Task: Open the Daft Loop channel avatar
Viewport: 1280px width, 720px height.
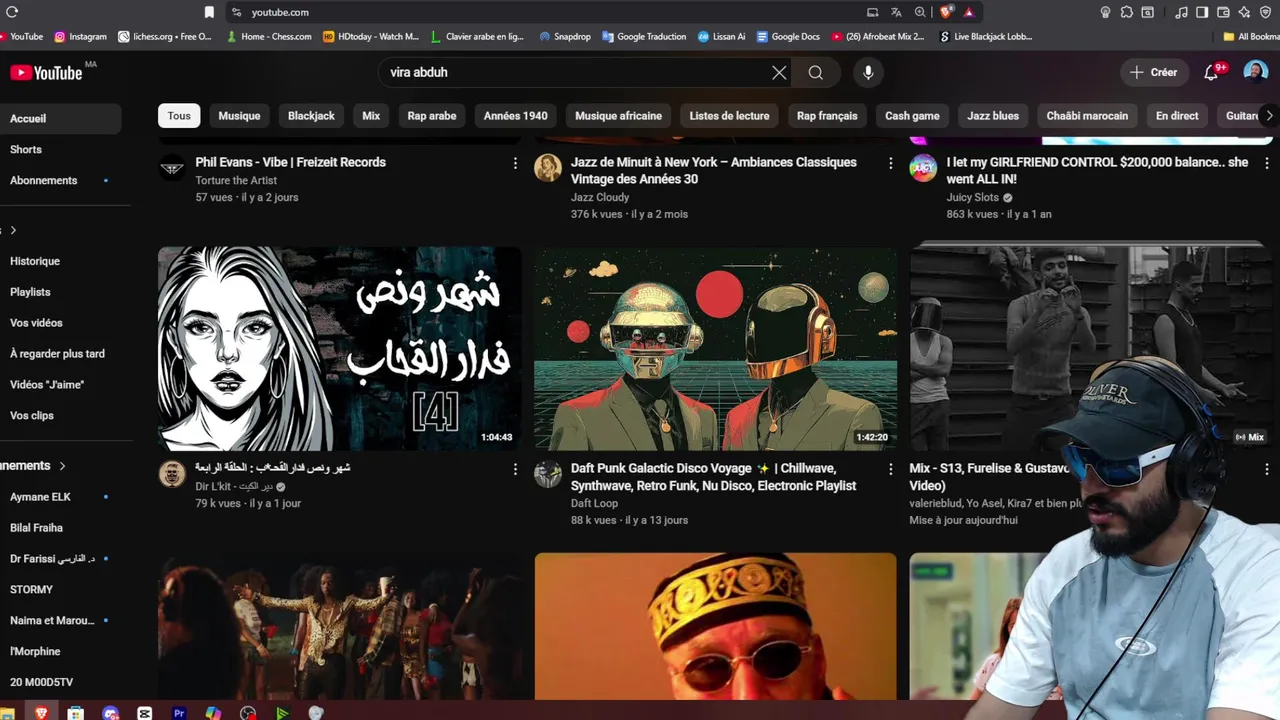Action: pyautogui.click(x=548, y=474)
